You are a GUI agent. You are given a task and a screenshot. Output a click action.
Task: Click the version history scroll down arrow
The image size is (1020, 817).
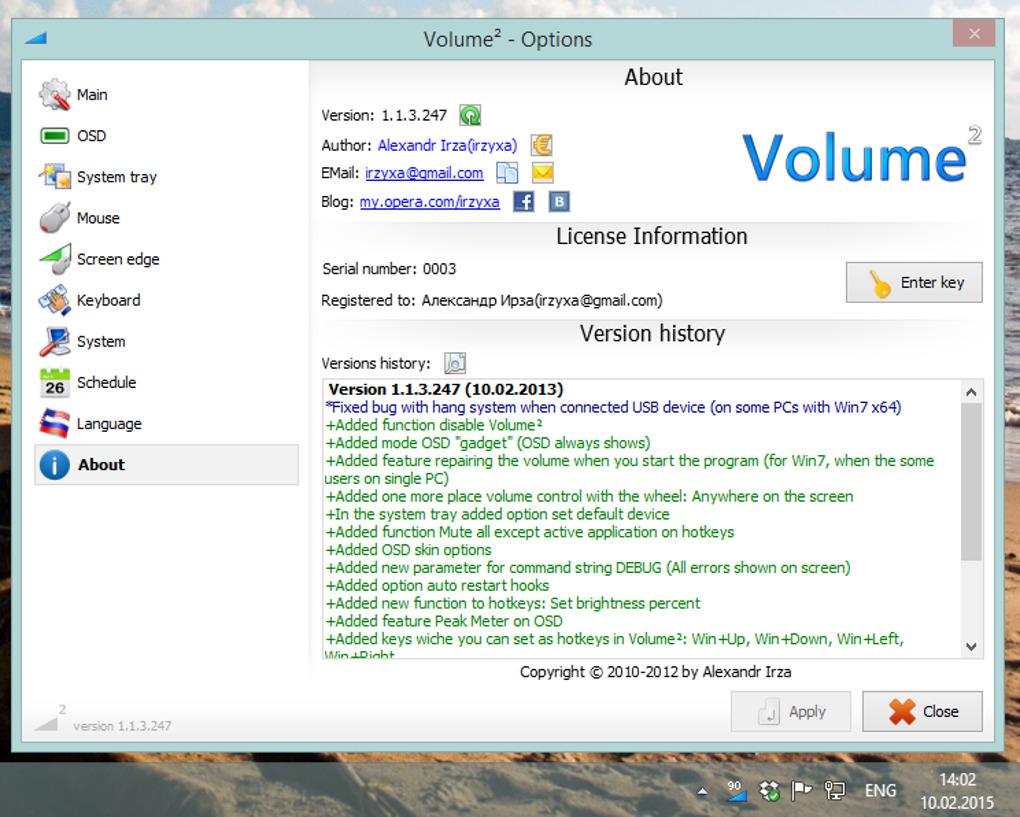tap(971, 647)
